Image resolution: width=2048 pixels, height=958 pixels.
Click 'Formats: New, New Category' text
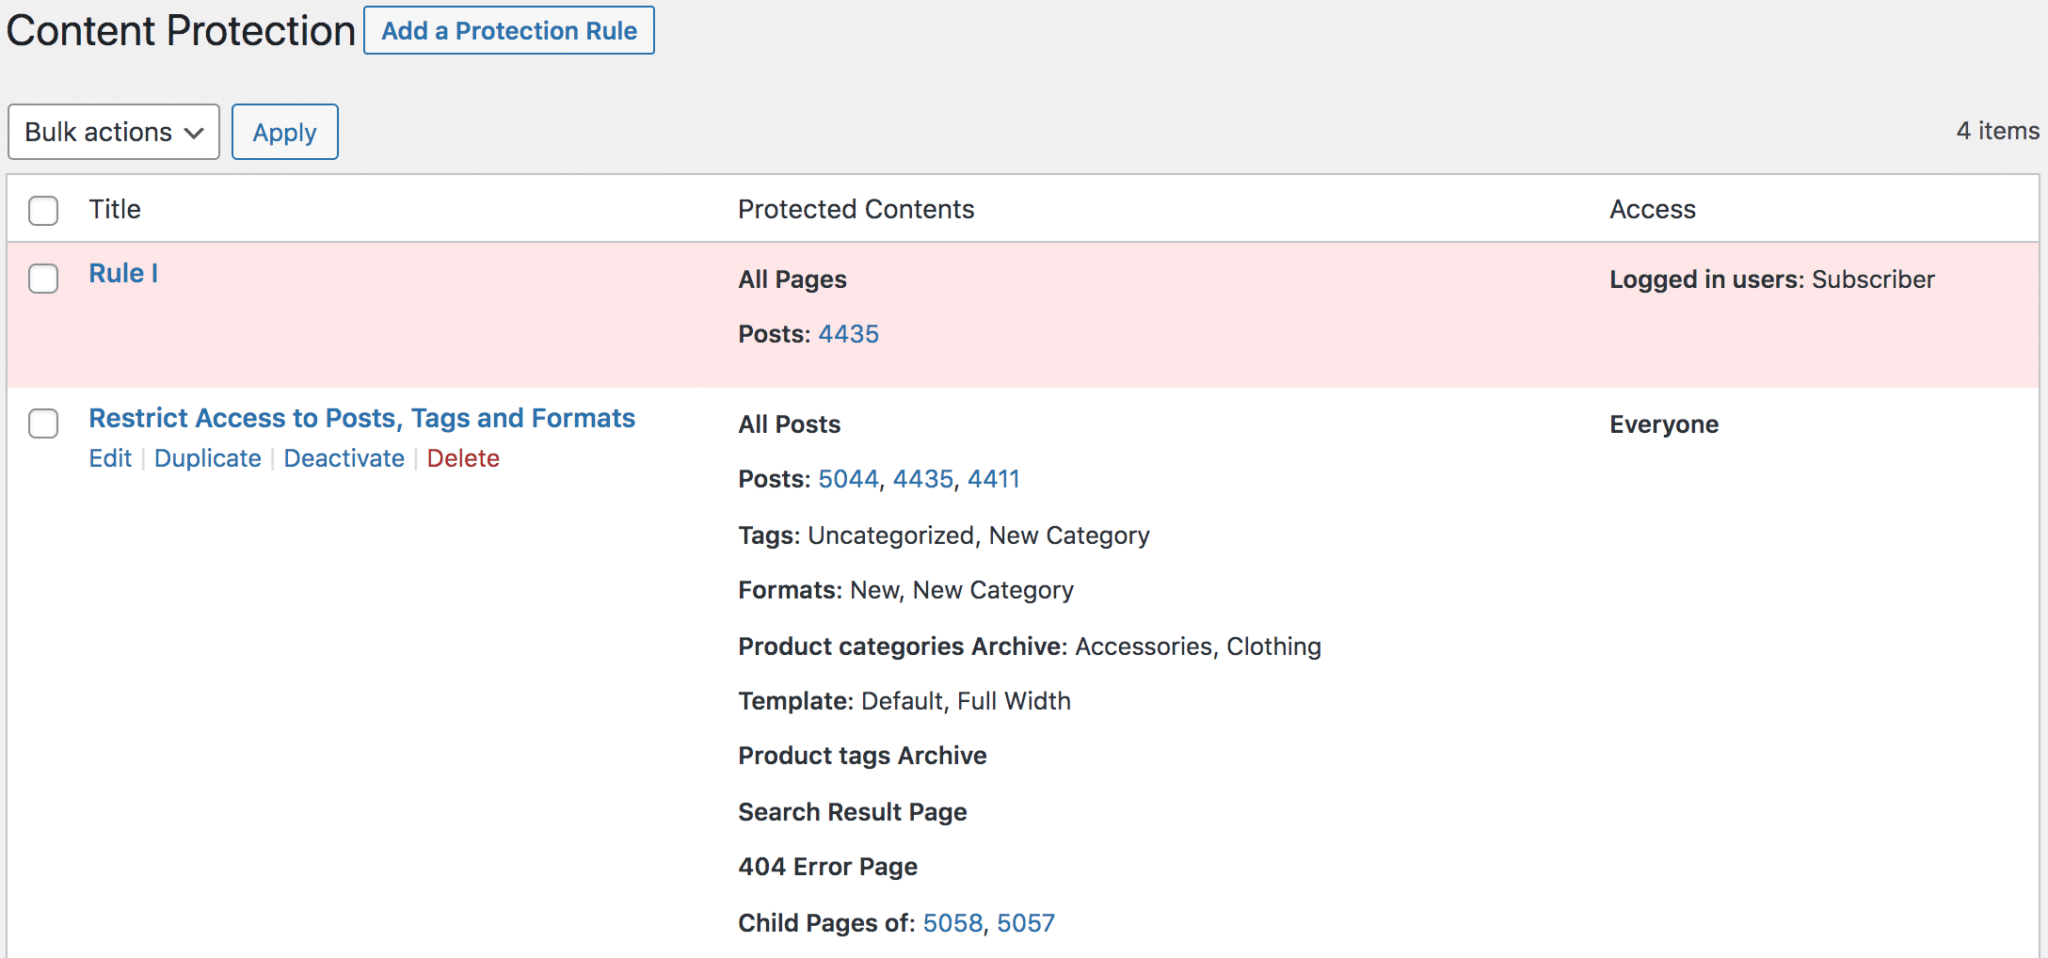pyautogui.click(x=906, y=590)
